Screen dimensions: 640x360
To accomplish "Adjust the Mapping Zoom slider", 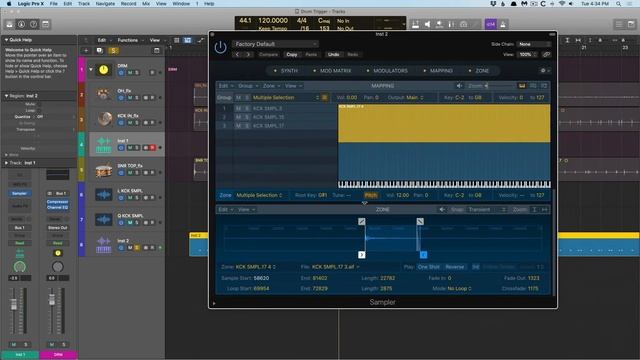I will (x=501, y=86).
